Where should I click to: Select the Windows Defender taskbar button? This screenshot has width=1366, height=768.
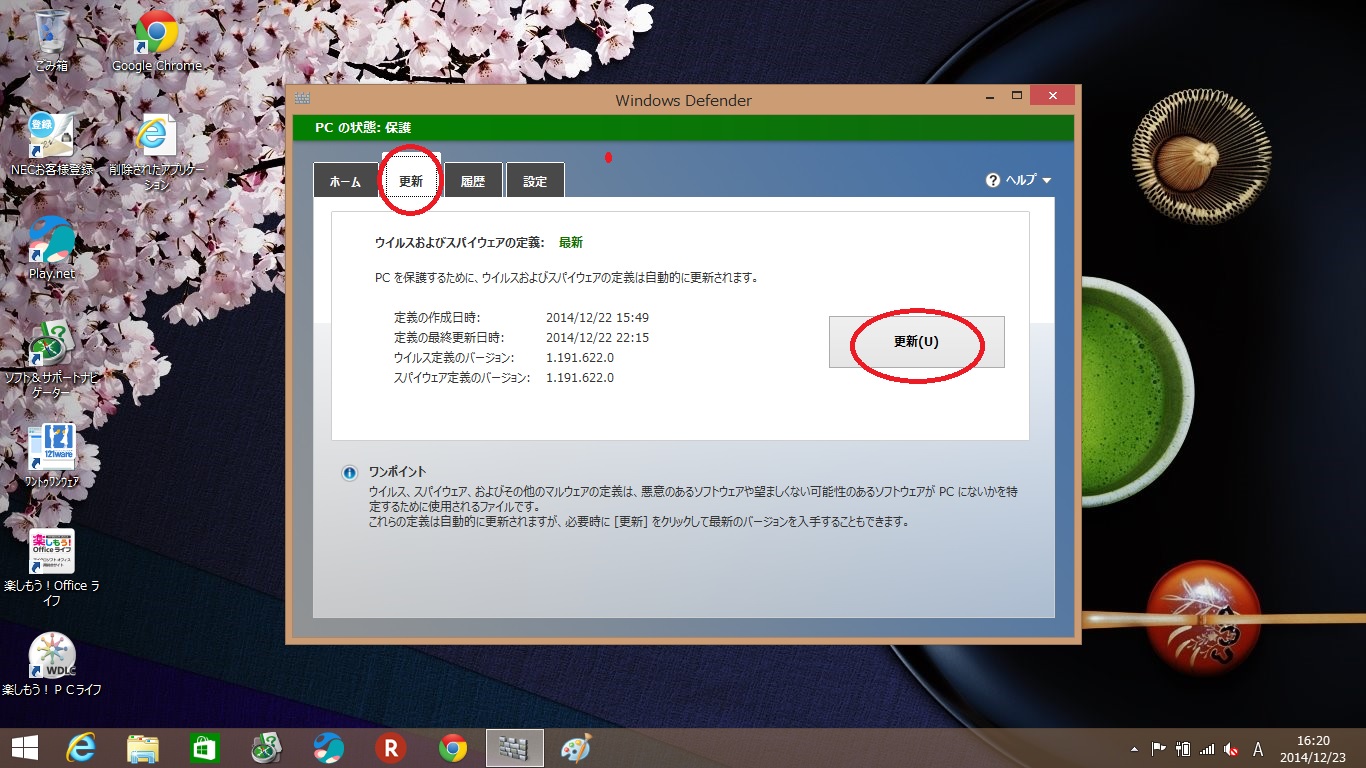click(x=514, y=747)
